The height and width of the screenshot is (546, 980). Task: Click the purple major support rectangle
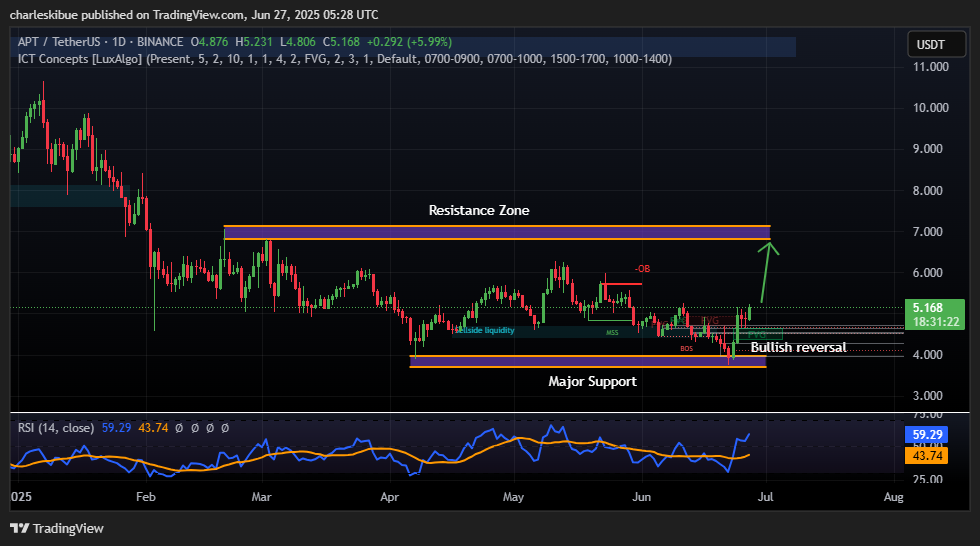point(588,361)
